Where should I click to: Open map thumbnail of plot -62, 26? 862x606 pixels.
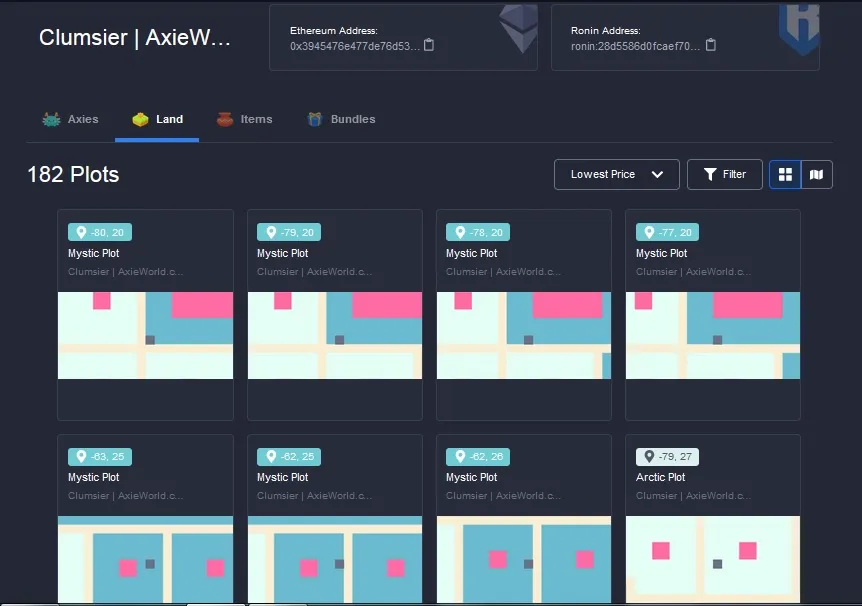click(524, 559)
